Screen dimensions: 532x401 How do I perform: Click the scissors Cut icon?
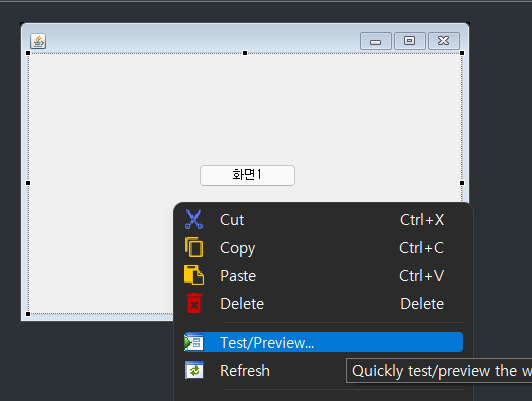(194, 219)
